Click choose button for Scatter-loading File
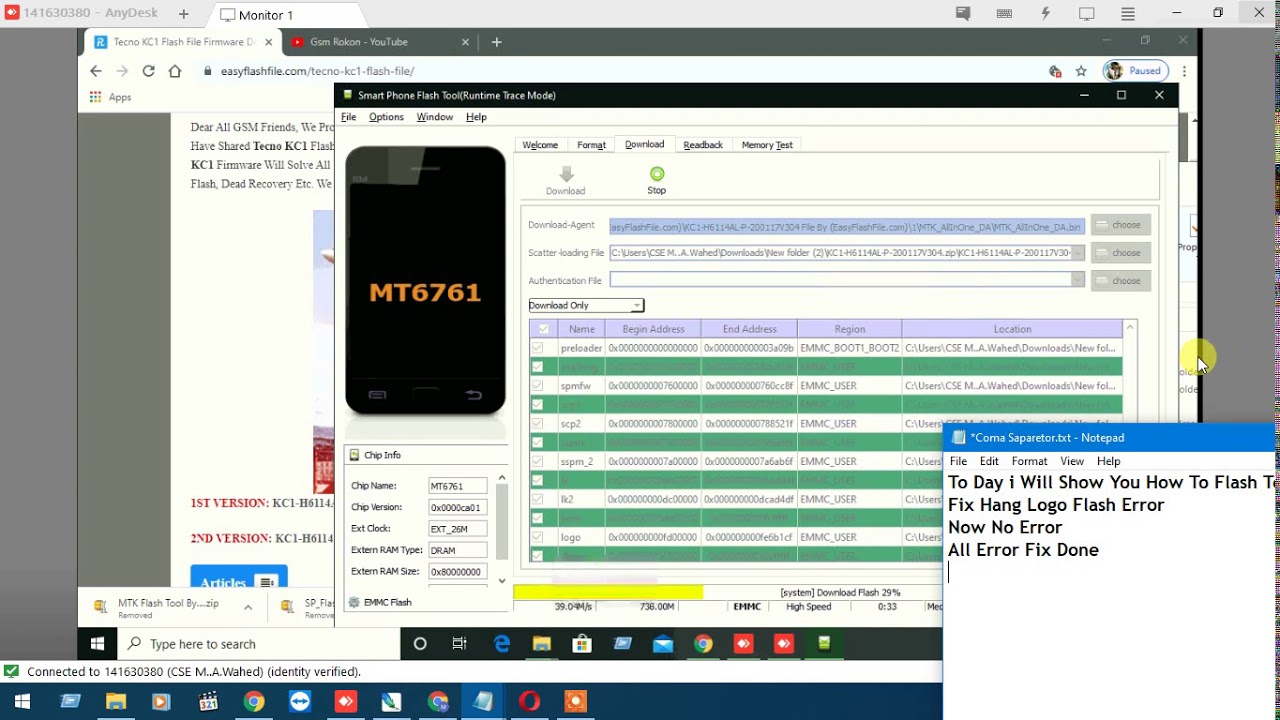Image resolution: width=1280 pixels, height=720 pixels. (1121, 253)
